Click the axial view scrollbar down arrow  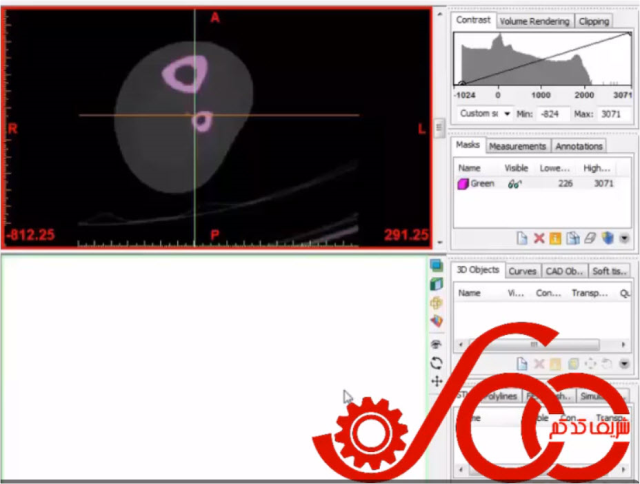[x=440, y=243]
